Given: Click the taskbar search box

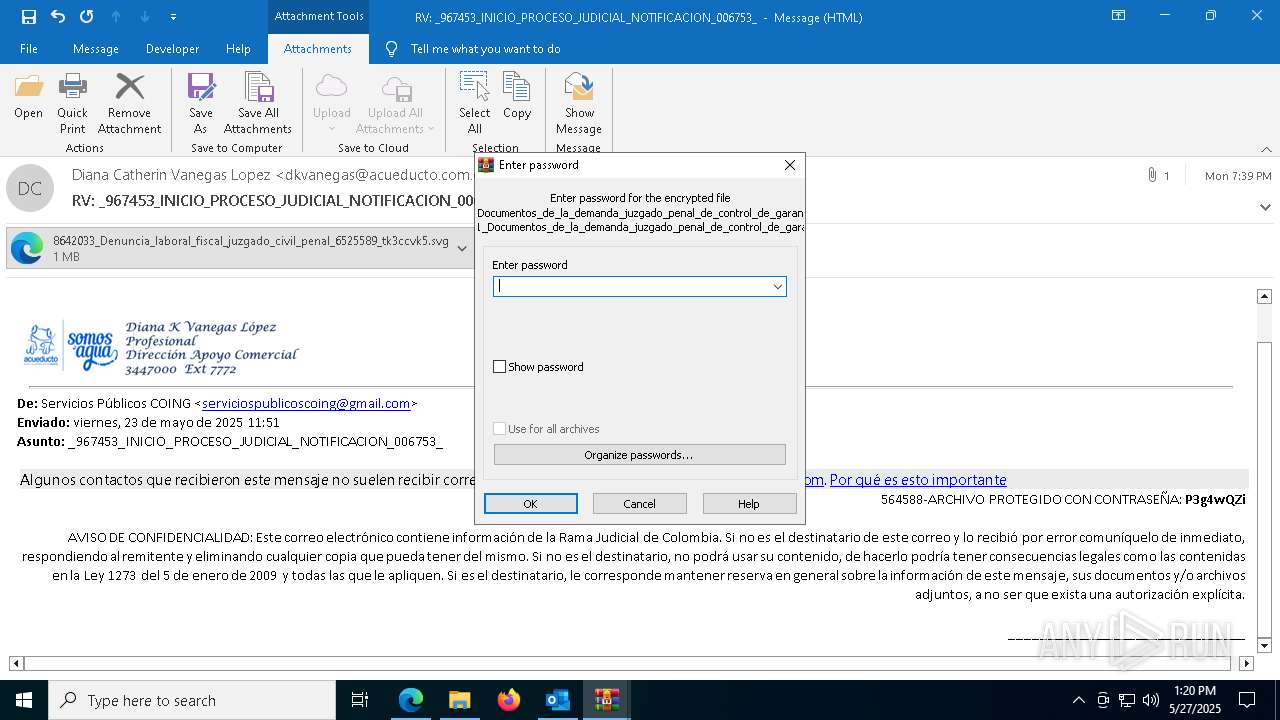Looking at the screenshot, I should (x=192, y=700).
